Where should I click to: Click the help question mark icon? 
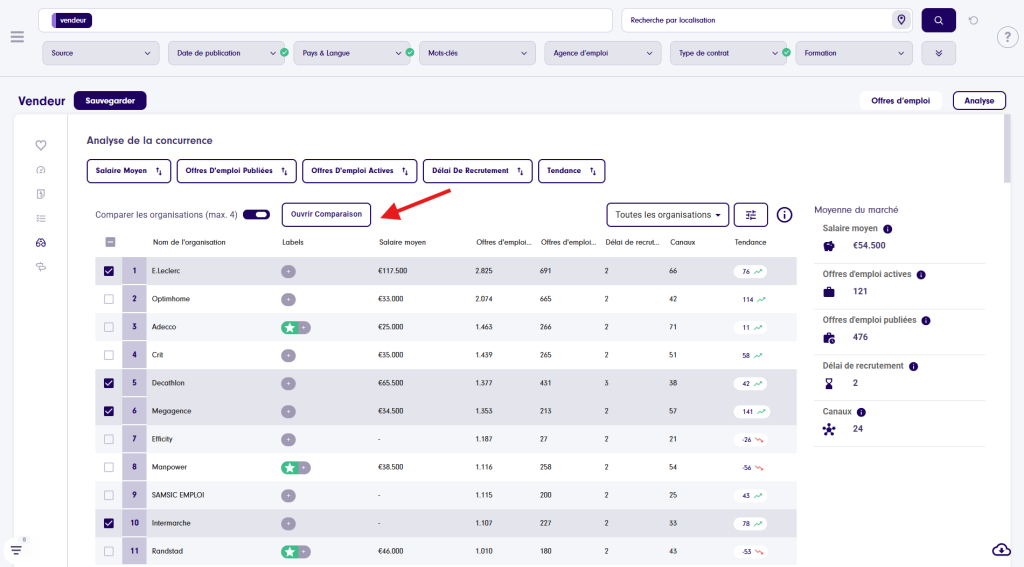1007,38
